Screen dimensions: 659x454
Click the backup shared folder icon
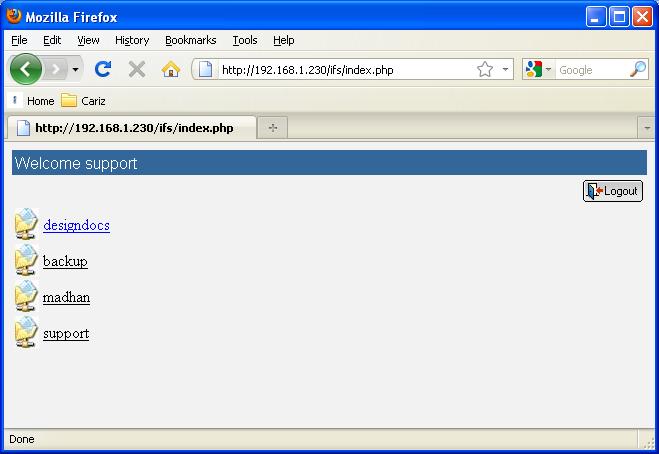pyautogui.click(x=26, y=260)
